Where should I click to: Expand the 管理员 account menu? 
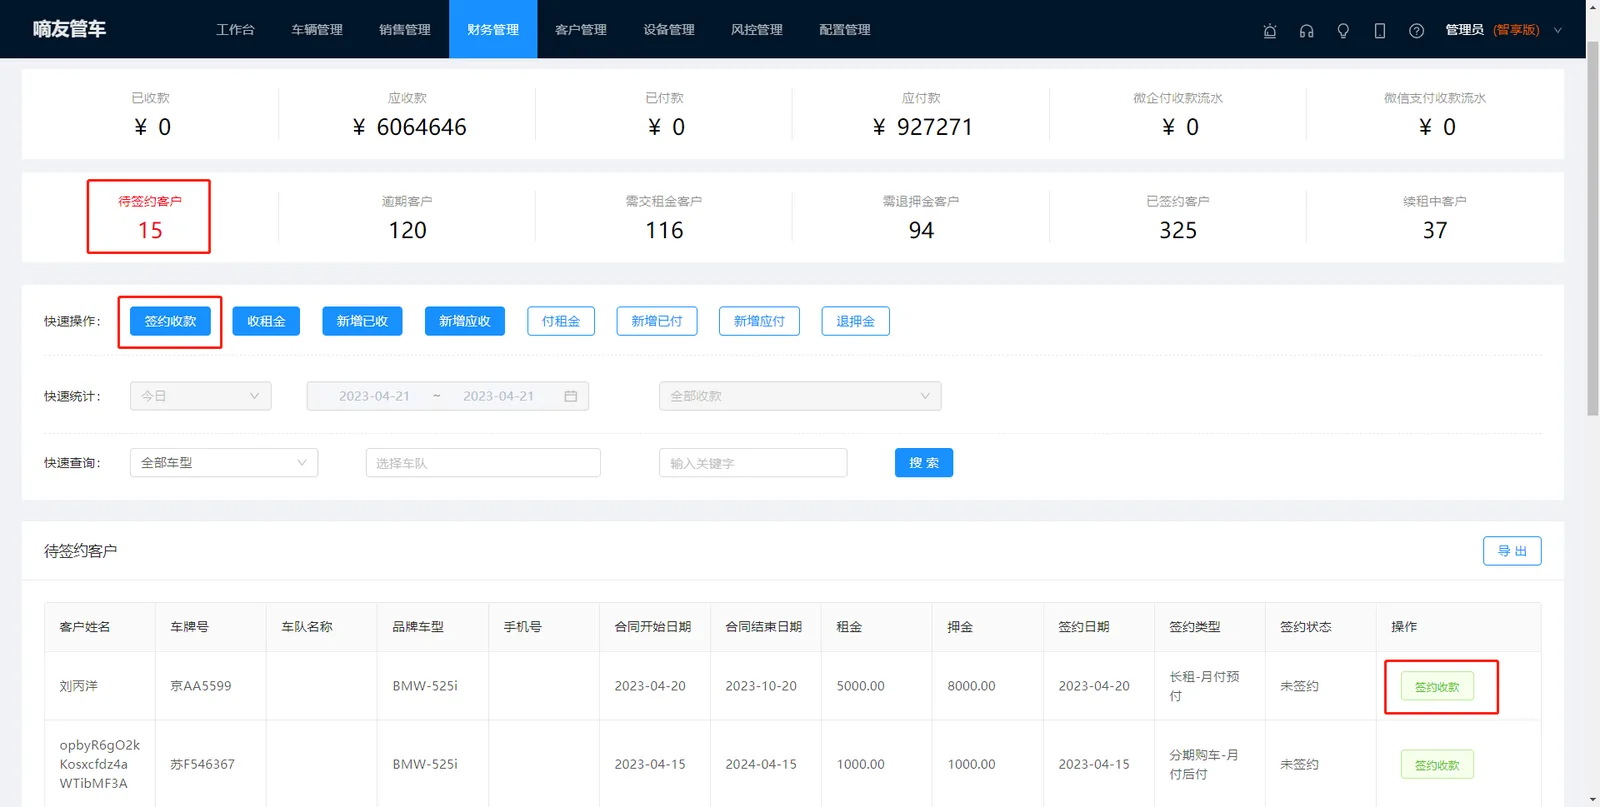point(1503,30)
